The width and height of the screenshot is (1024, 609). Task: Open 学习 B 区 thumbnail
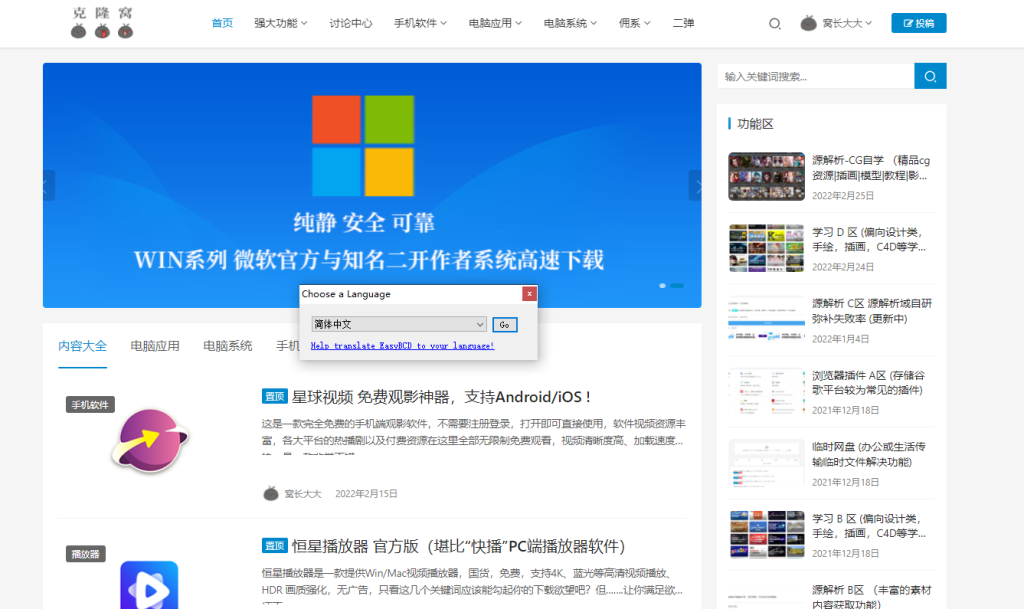pos(767,535)
